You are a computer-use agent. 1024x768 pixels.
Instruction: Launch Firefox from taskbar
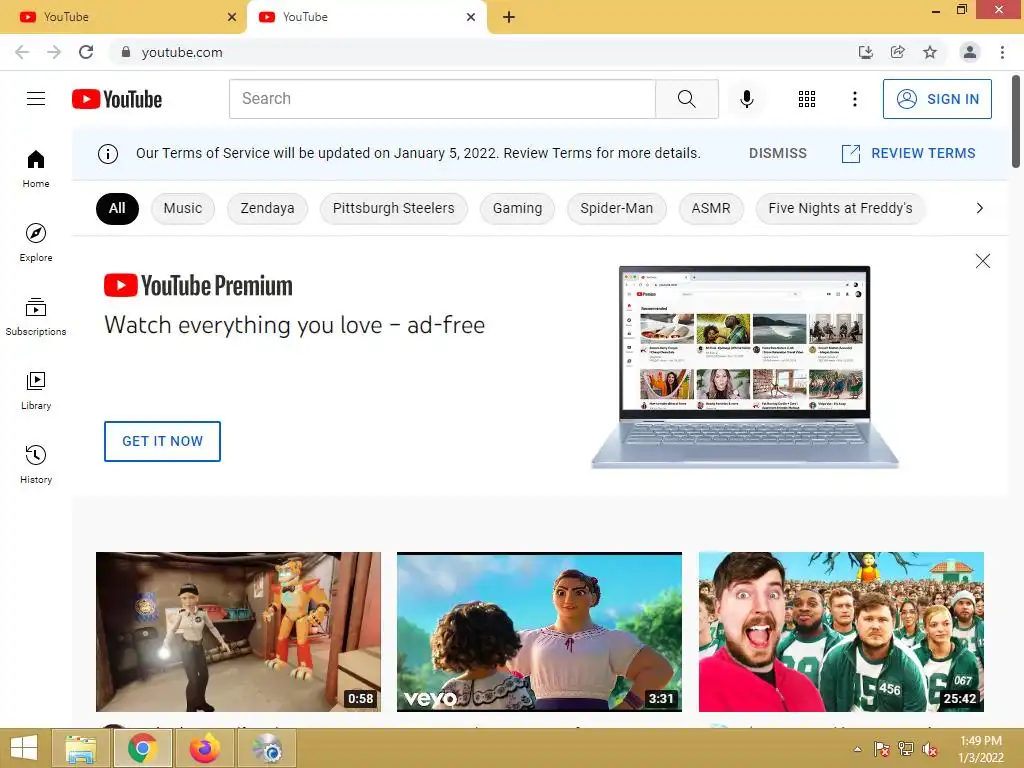pos(205,748)
